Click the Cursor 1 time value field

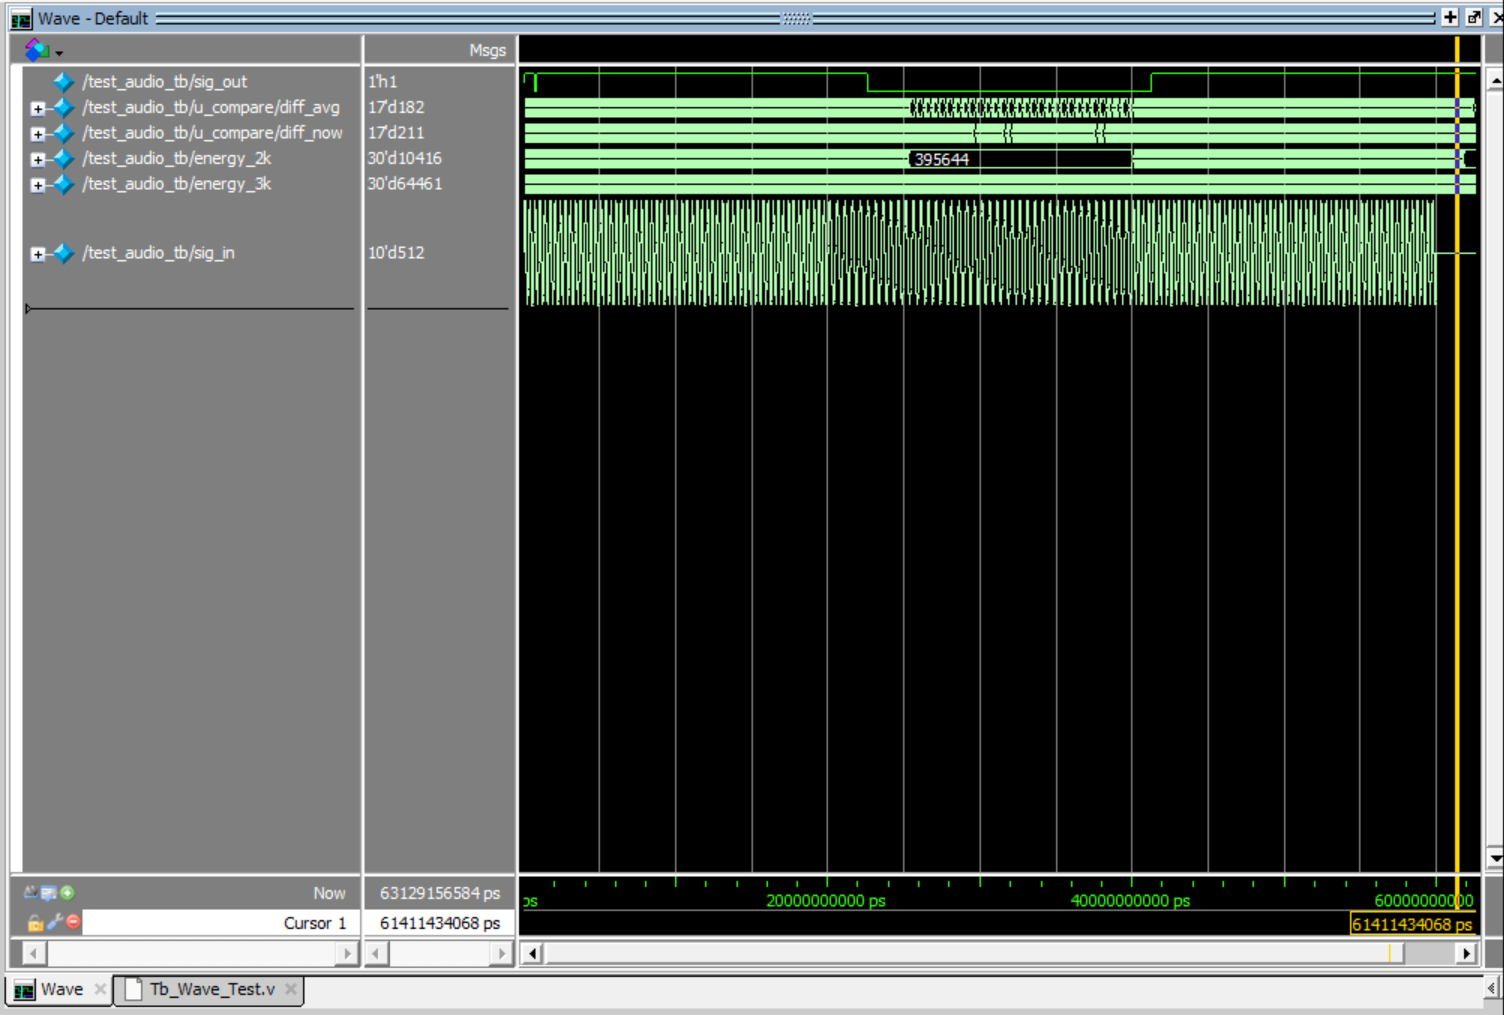(x=439, y=923)
